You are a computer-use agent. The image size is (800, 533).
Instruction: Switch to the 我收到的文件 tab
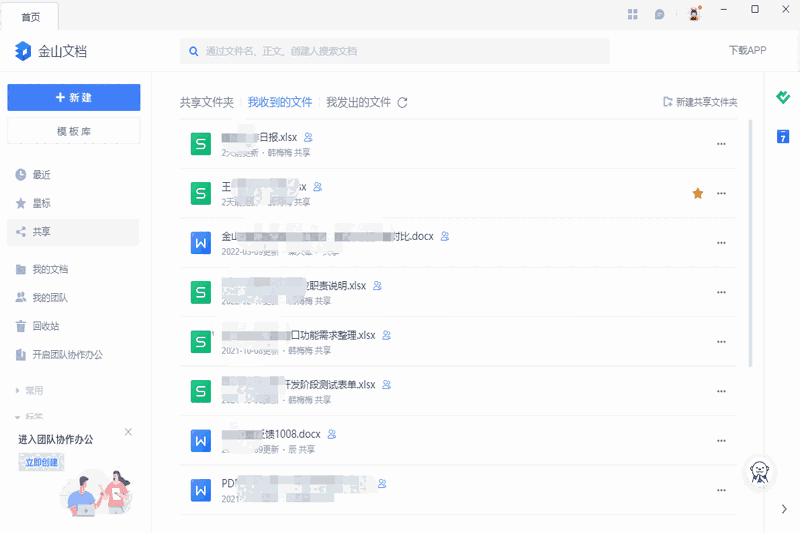point(280,103)
